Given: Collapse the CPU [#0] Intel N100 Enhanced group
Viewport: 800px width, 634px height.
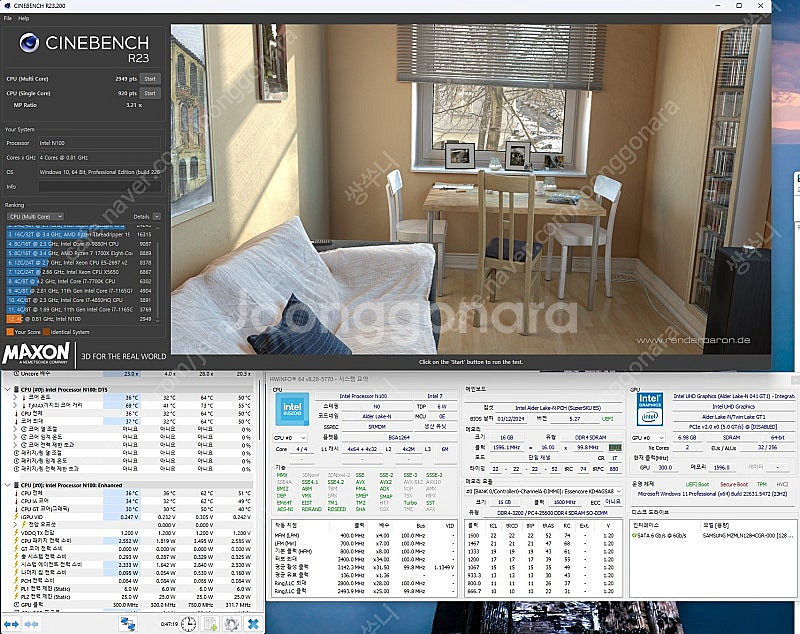Looking at the screenshot, I should [7, 485].
